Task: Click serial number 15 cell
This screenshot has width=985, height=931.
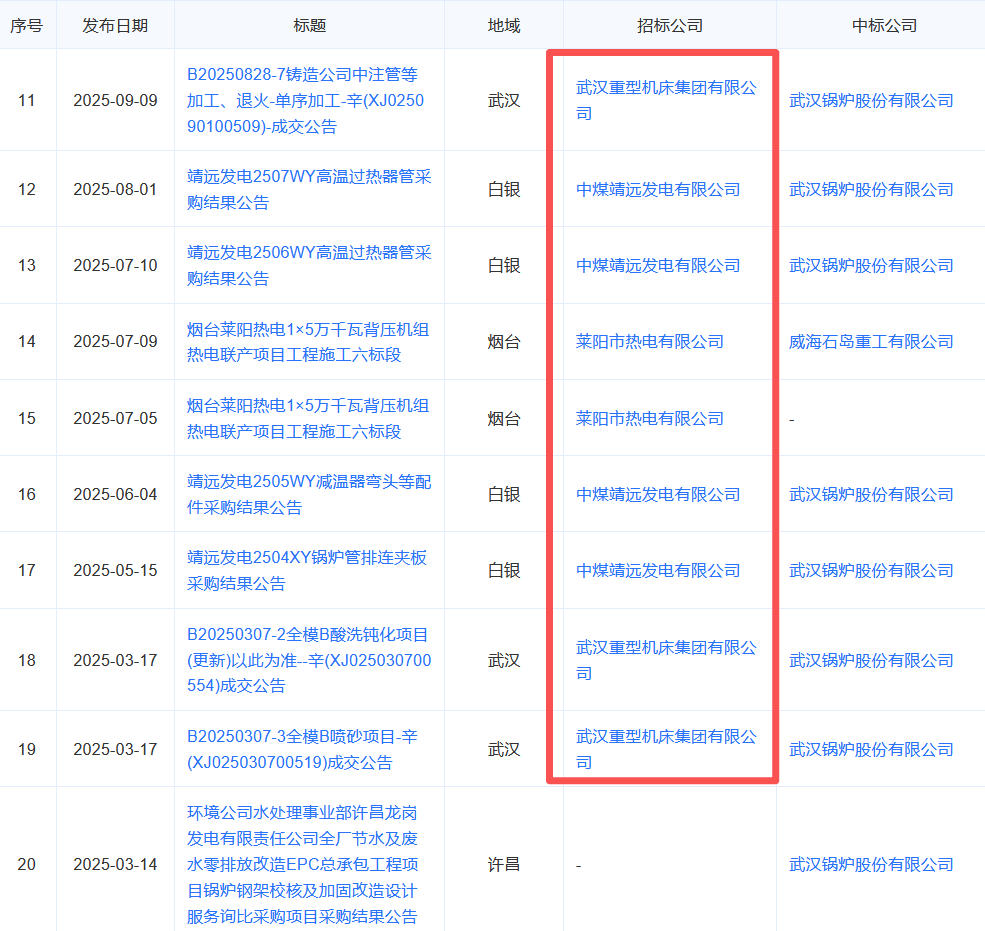Action: tap(26, 418)
